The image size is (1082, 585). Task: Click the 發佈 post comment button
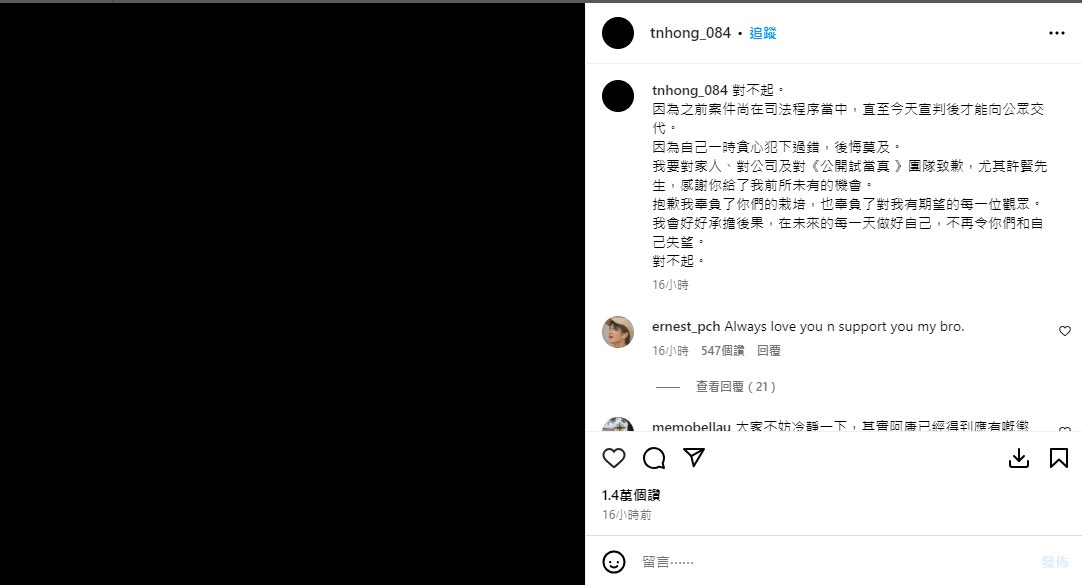[x=1054, y=562]
